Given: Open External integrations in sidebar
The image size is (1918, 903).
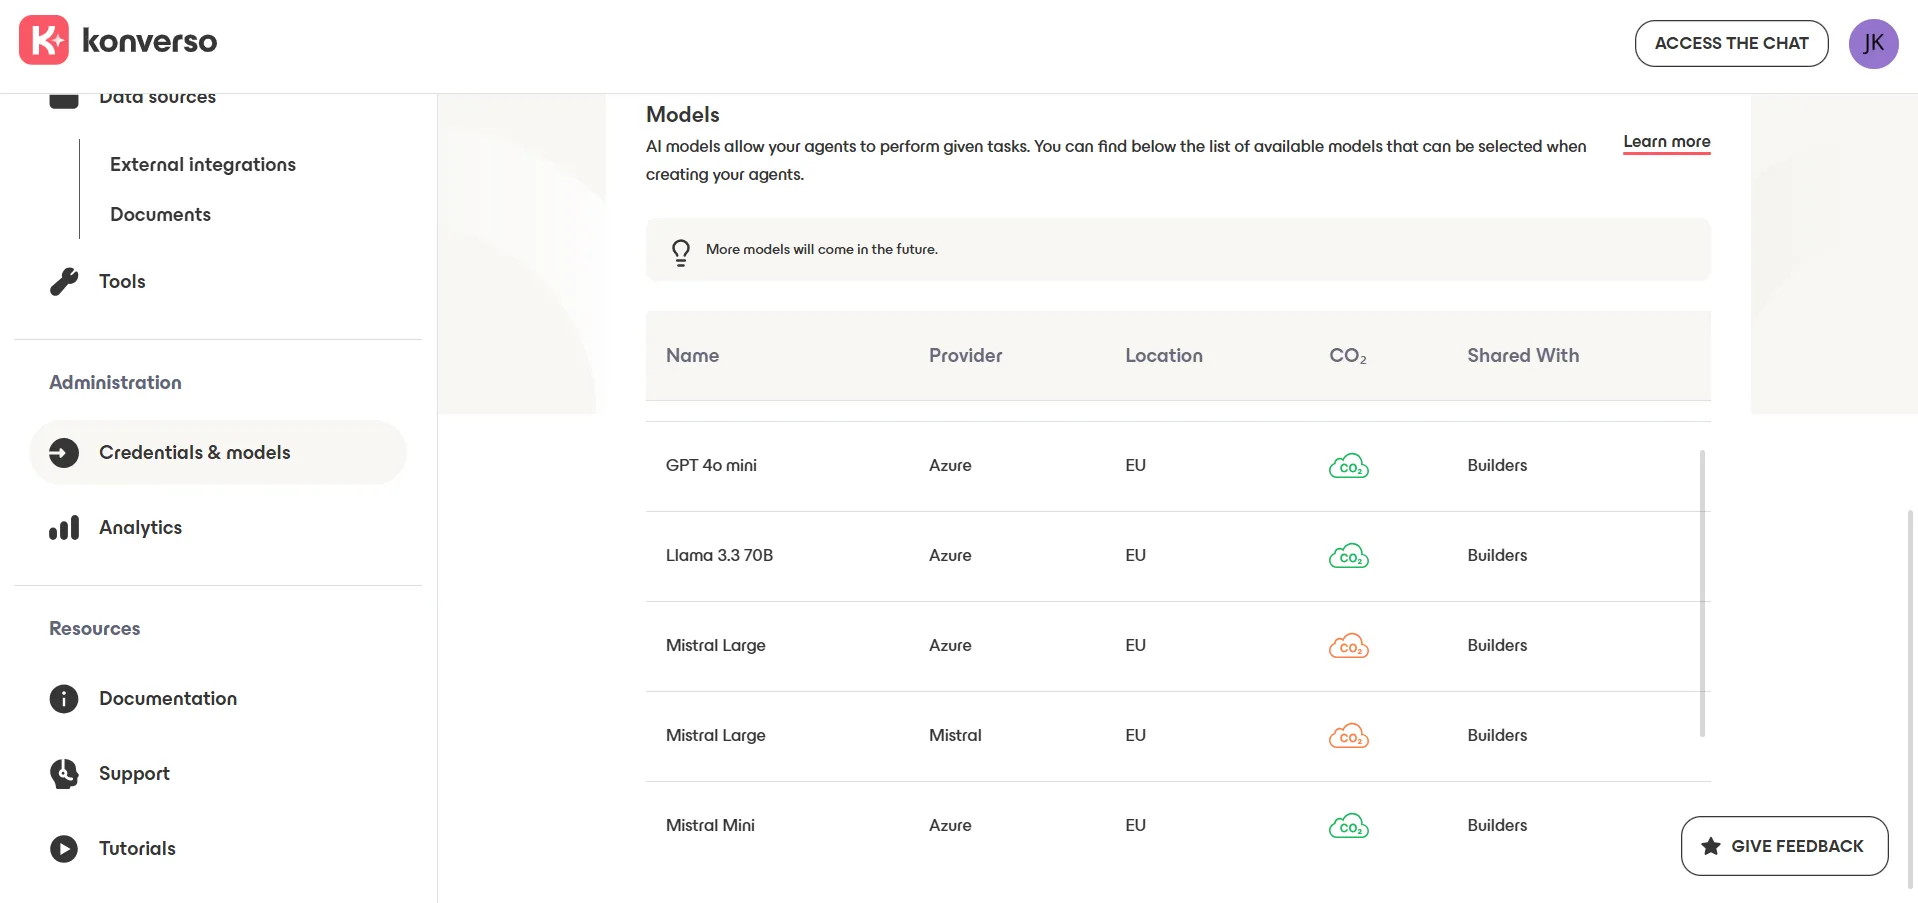Looking at the screenshot, I should pos(203,164).
